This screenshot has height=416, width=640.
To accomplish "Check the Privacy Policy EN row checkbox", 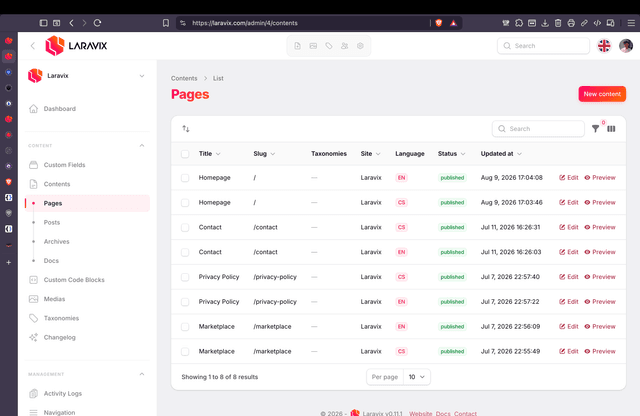I will [185, 302].
